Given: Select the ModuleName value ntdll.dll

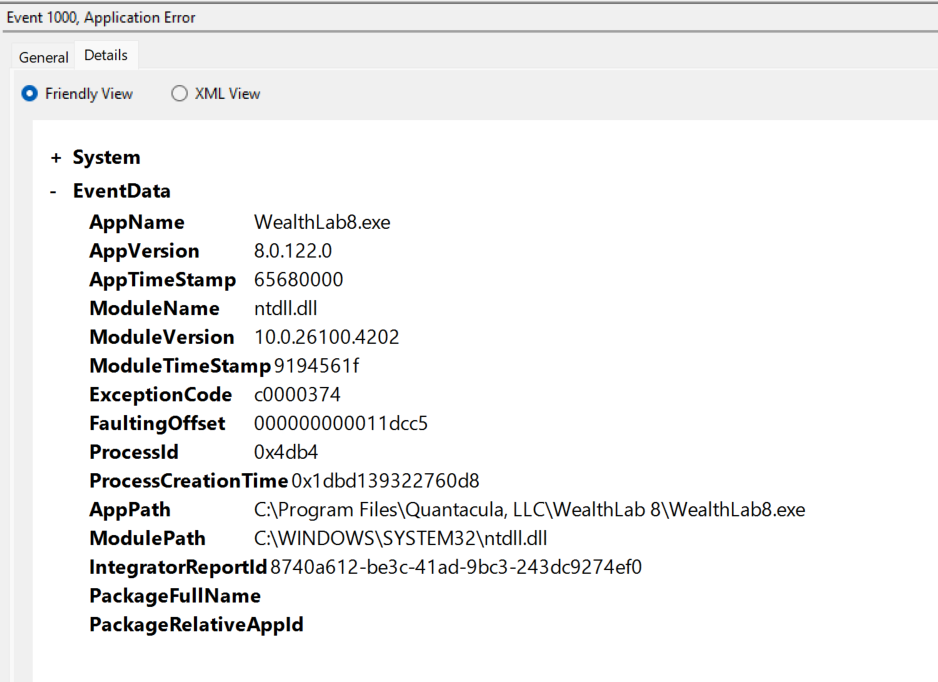Looking at the screenshot, I should 285,308.
